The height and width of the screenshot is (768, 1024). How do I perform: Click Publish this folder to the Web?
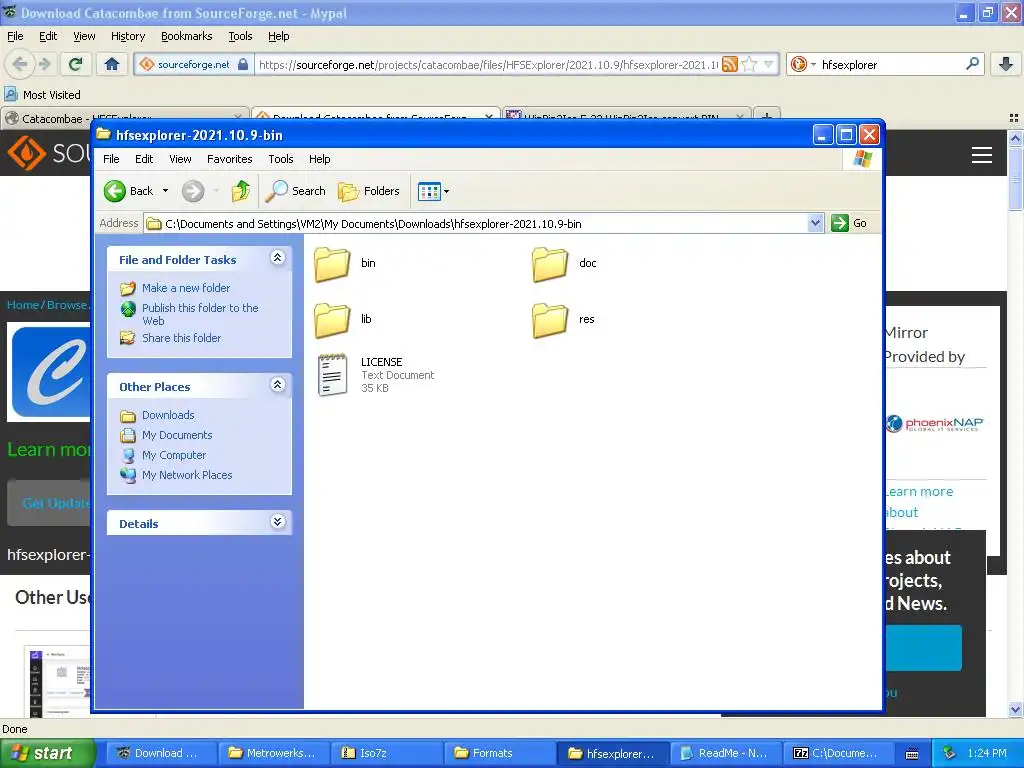coord(200,314)
